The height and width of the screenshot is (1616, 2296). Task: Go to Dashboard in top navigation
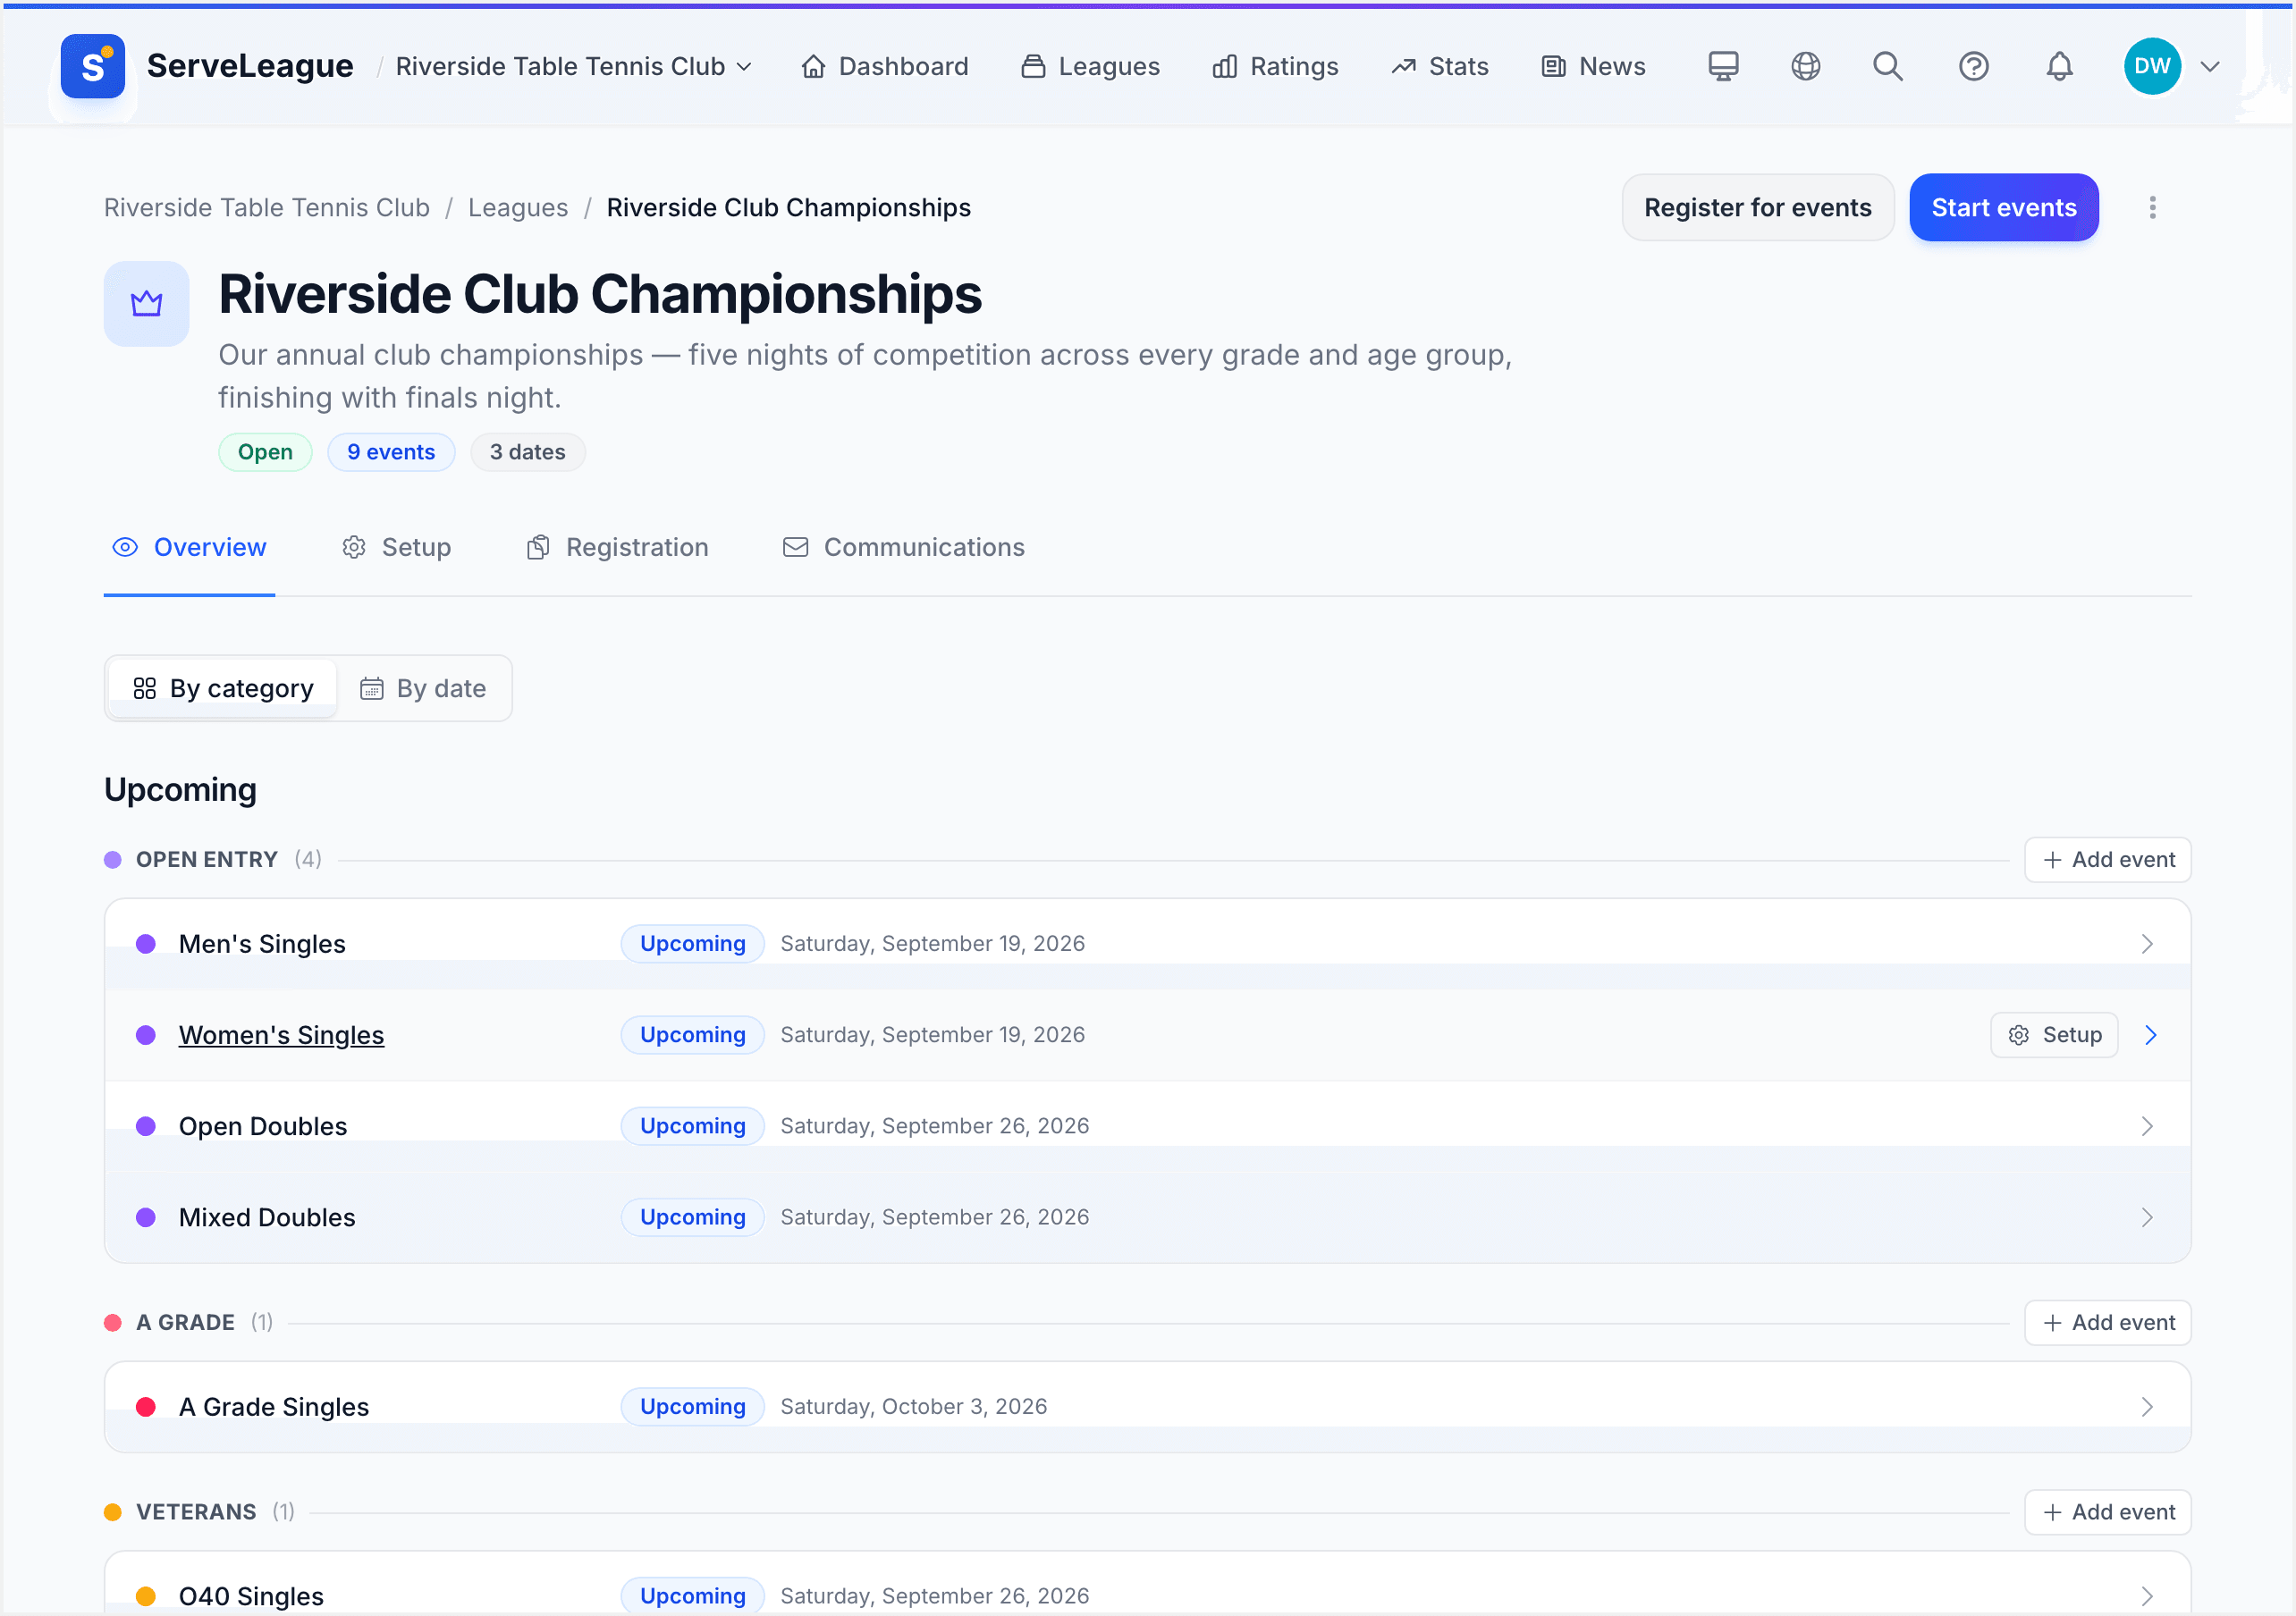884,66
